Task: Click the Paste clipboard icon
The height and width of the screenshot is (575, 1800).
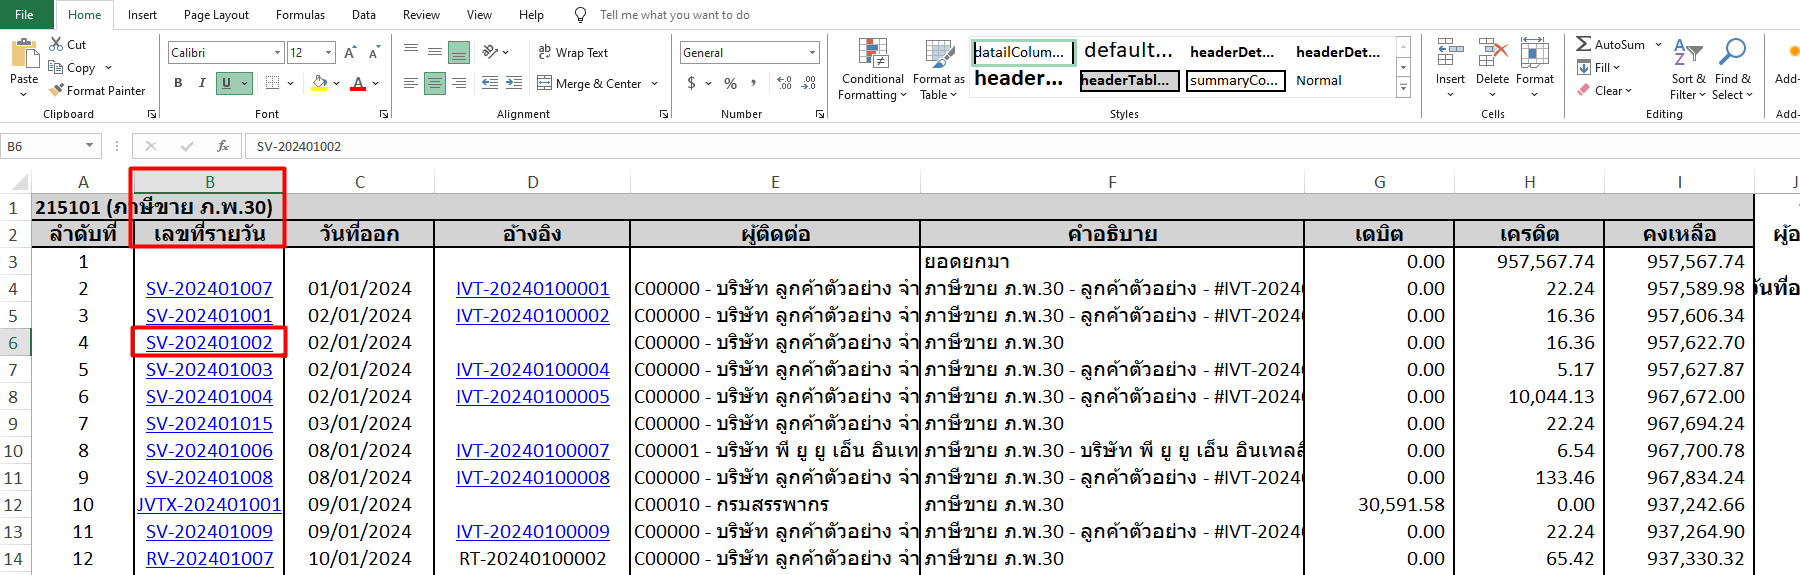Action: [24, 53]
